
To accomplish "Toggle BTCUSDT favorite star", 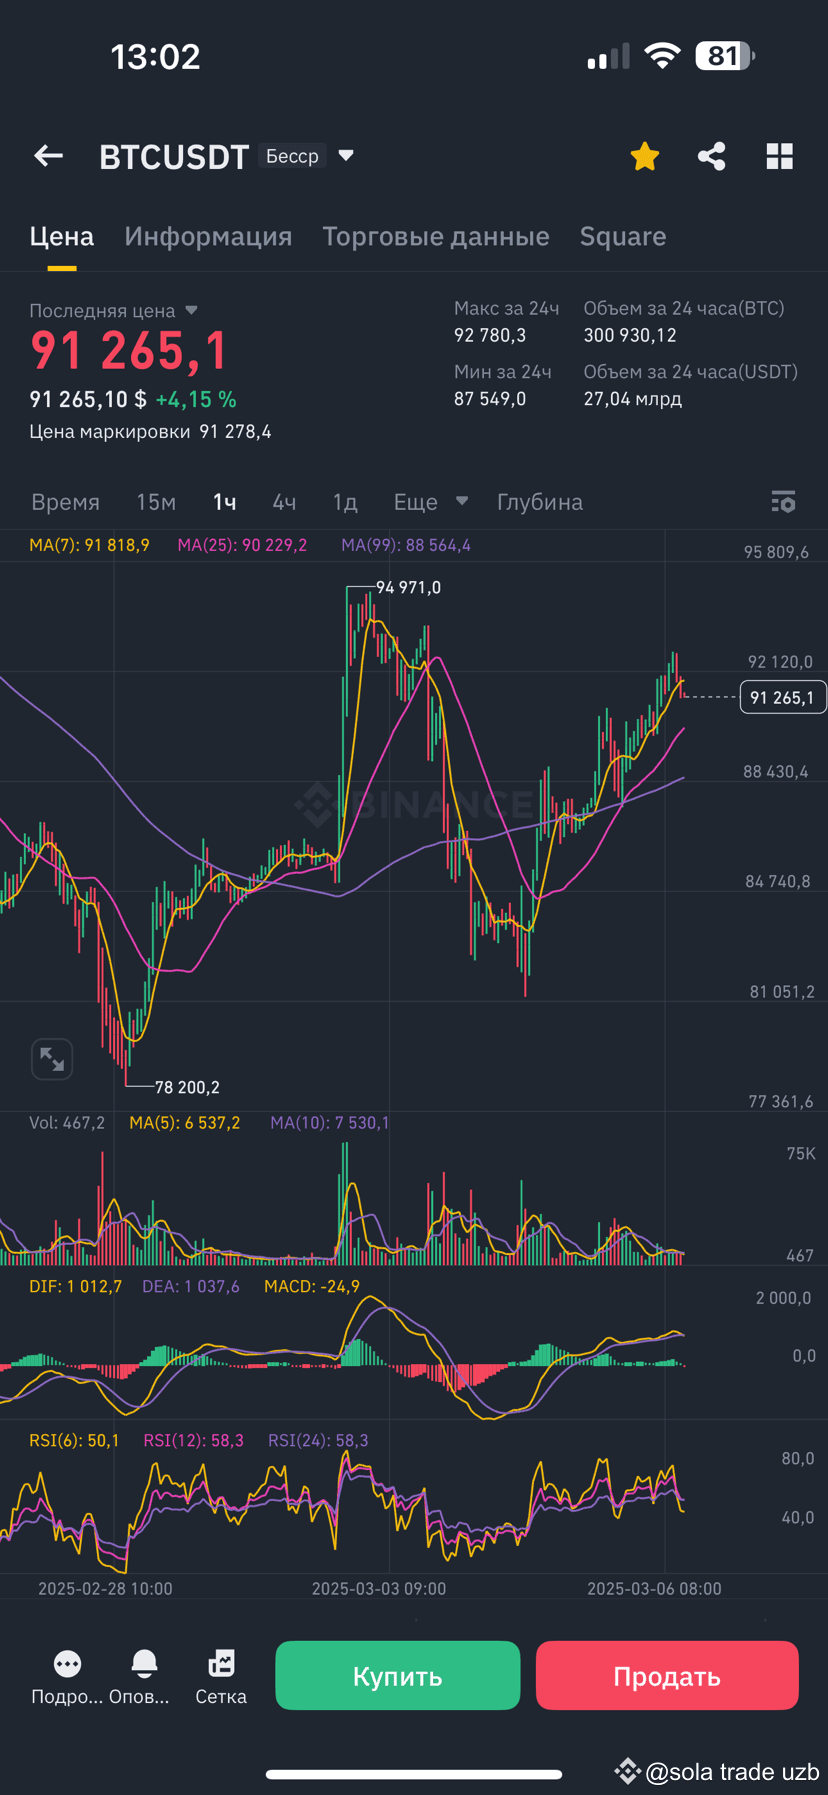I will tap(644, 156).
